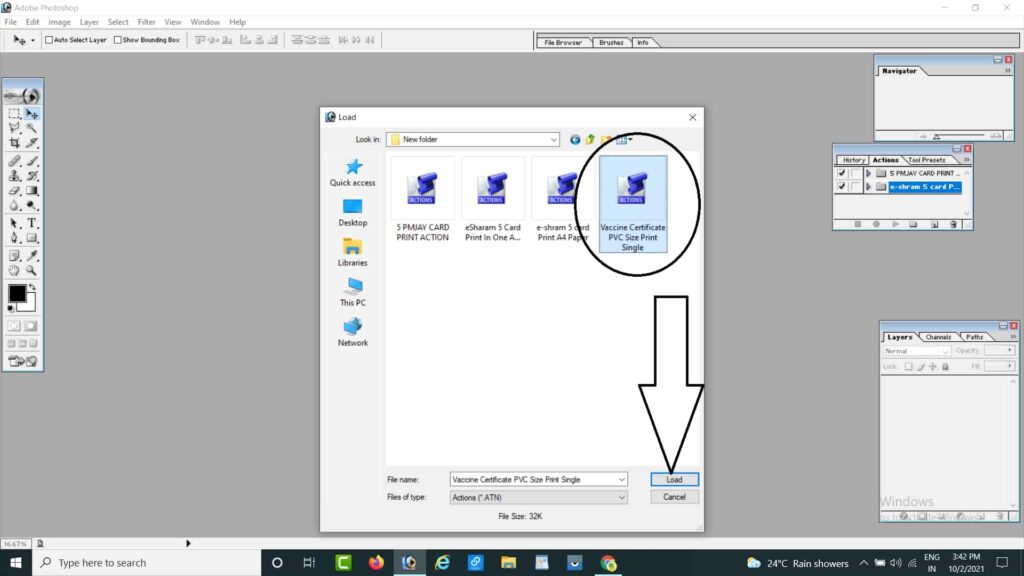This screenshot has height=576, width=1024.
Task: Toggle dialog box for 5 PMJAY CARD PRINT set
Action: coord(854,174)
